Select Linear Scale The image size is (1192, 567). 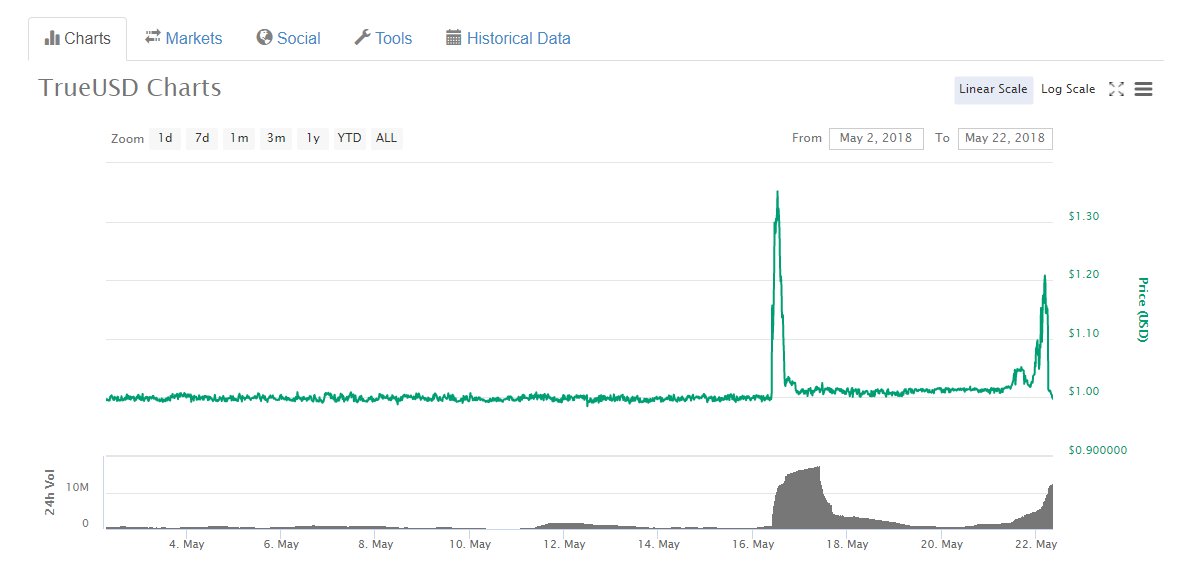[993, 89]
